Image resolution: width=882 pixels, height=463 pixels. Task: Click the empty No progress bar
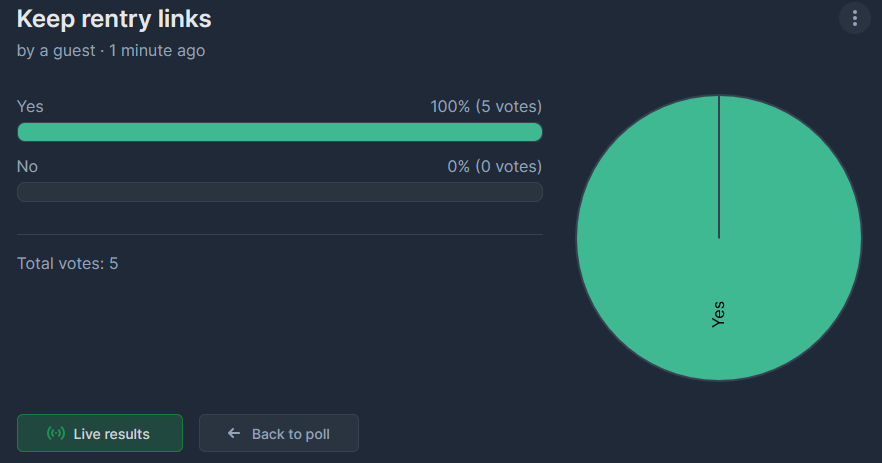point(280,192)
